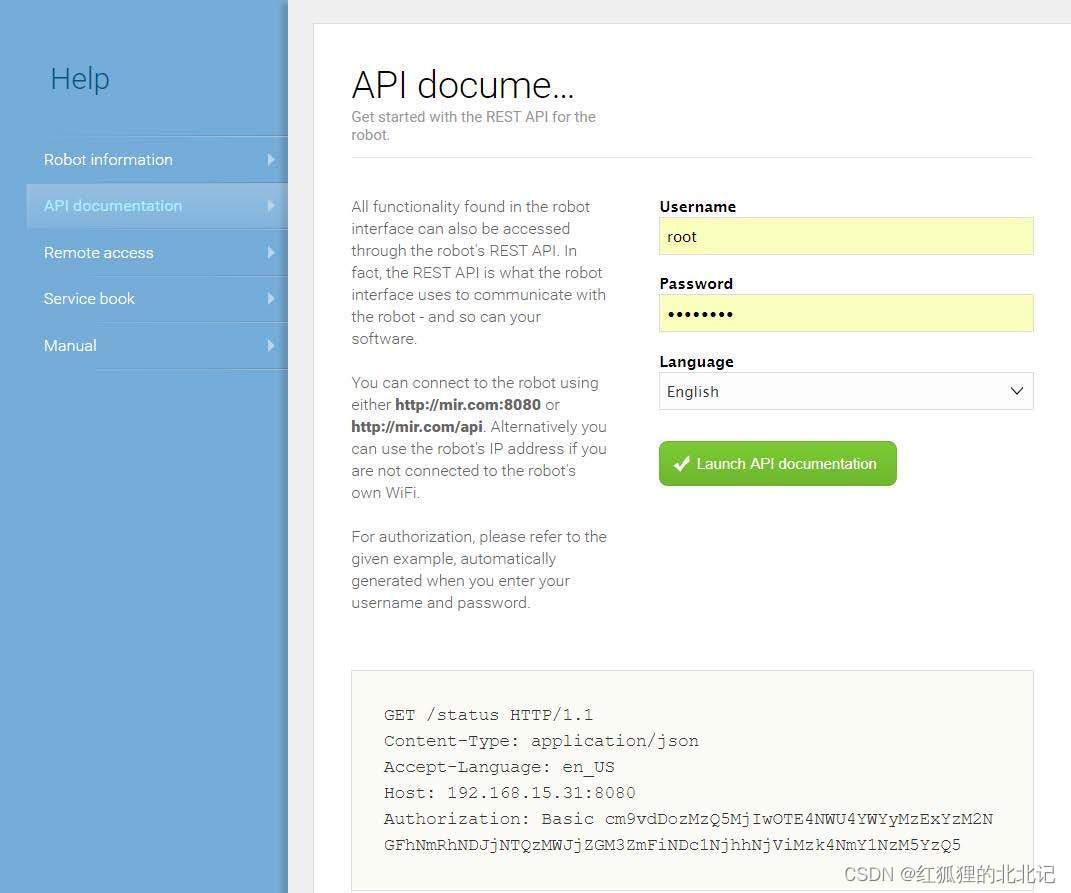Viewport: 1071px width, 893px height.
Task: Click bold http://mir.com:8080 text
Action: pyautogui.click(x=468, y=405)
